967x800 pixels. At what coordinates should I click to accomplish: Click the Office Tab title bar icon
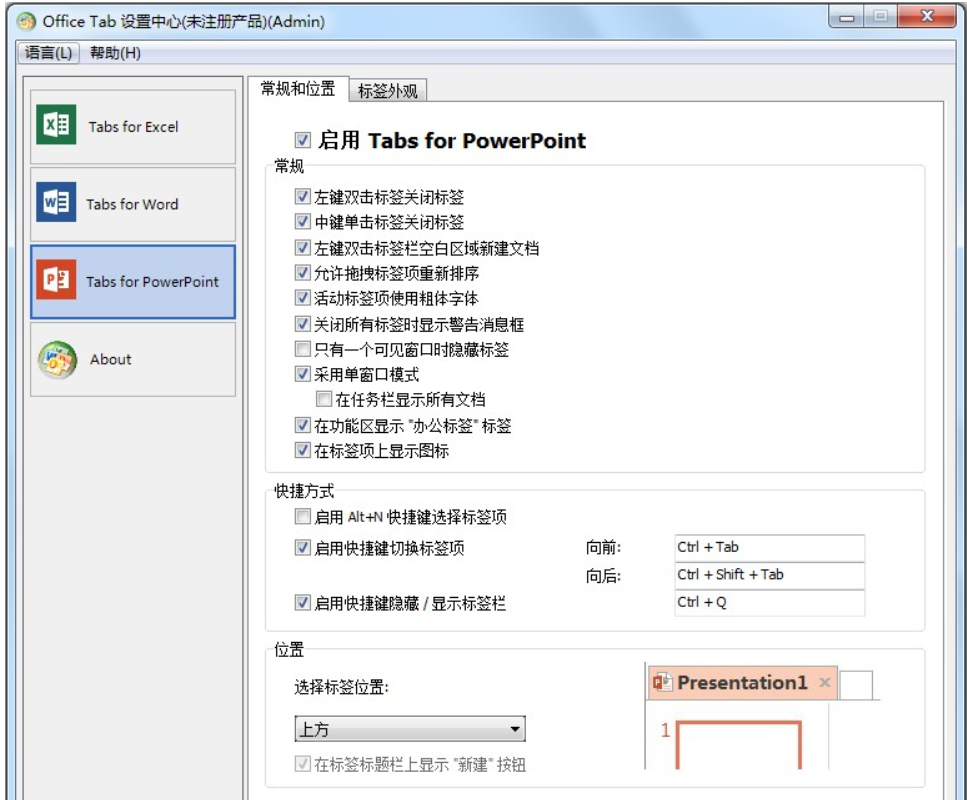point(27,22)
